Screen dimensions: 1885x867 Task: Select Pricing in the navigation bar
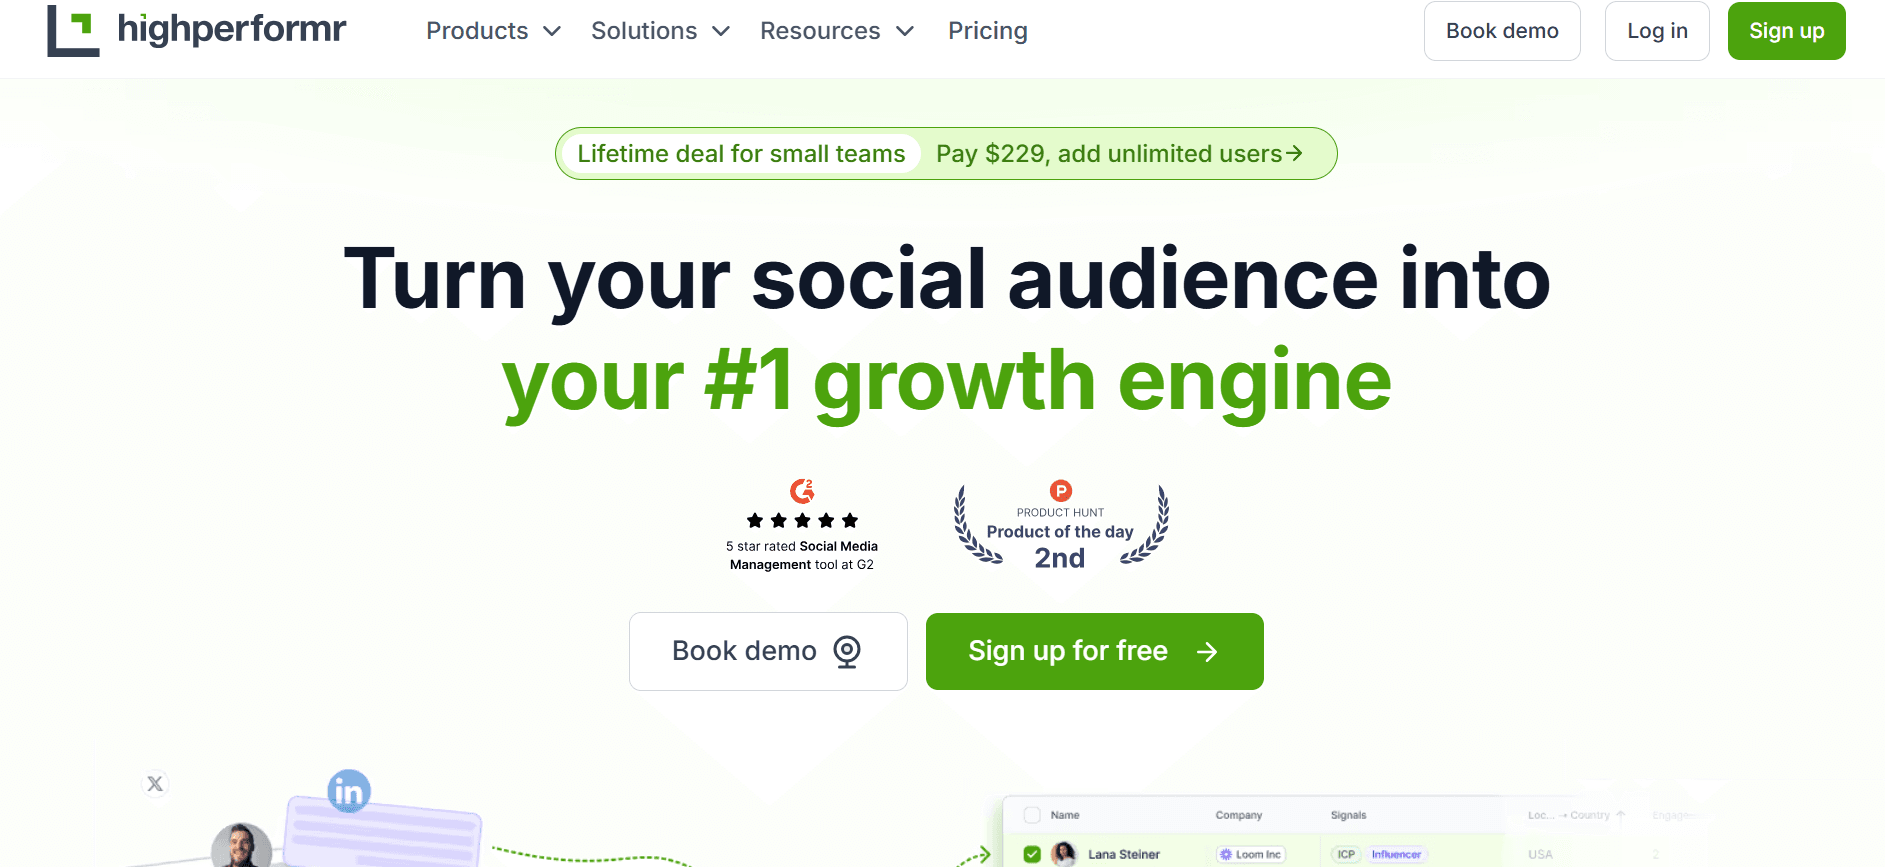tap(987, 31)
